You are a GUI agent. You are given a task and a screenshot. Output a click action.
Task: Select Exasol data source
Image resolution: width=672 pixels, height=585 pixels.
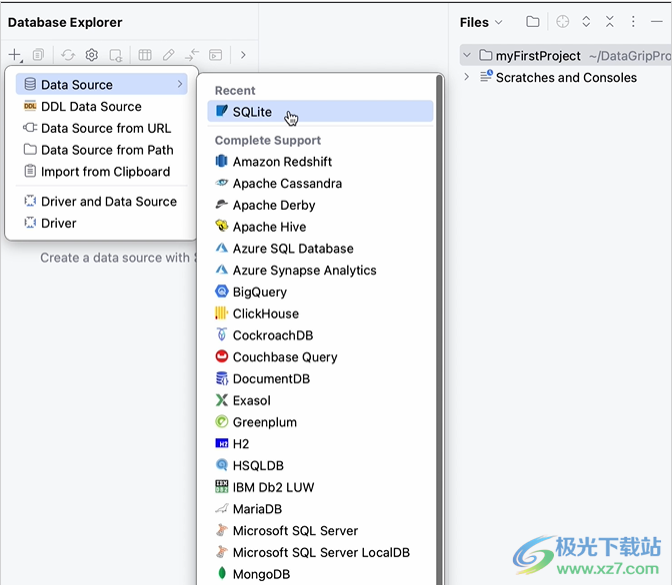click(x=320, y=401)
